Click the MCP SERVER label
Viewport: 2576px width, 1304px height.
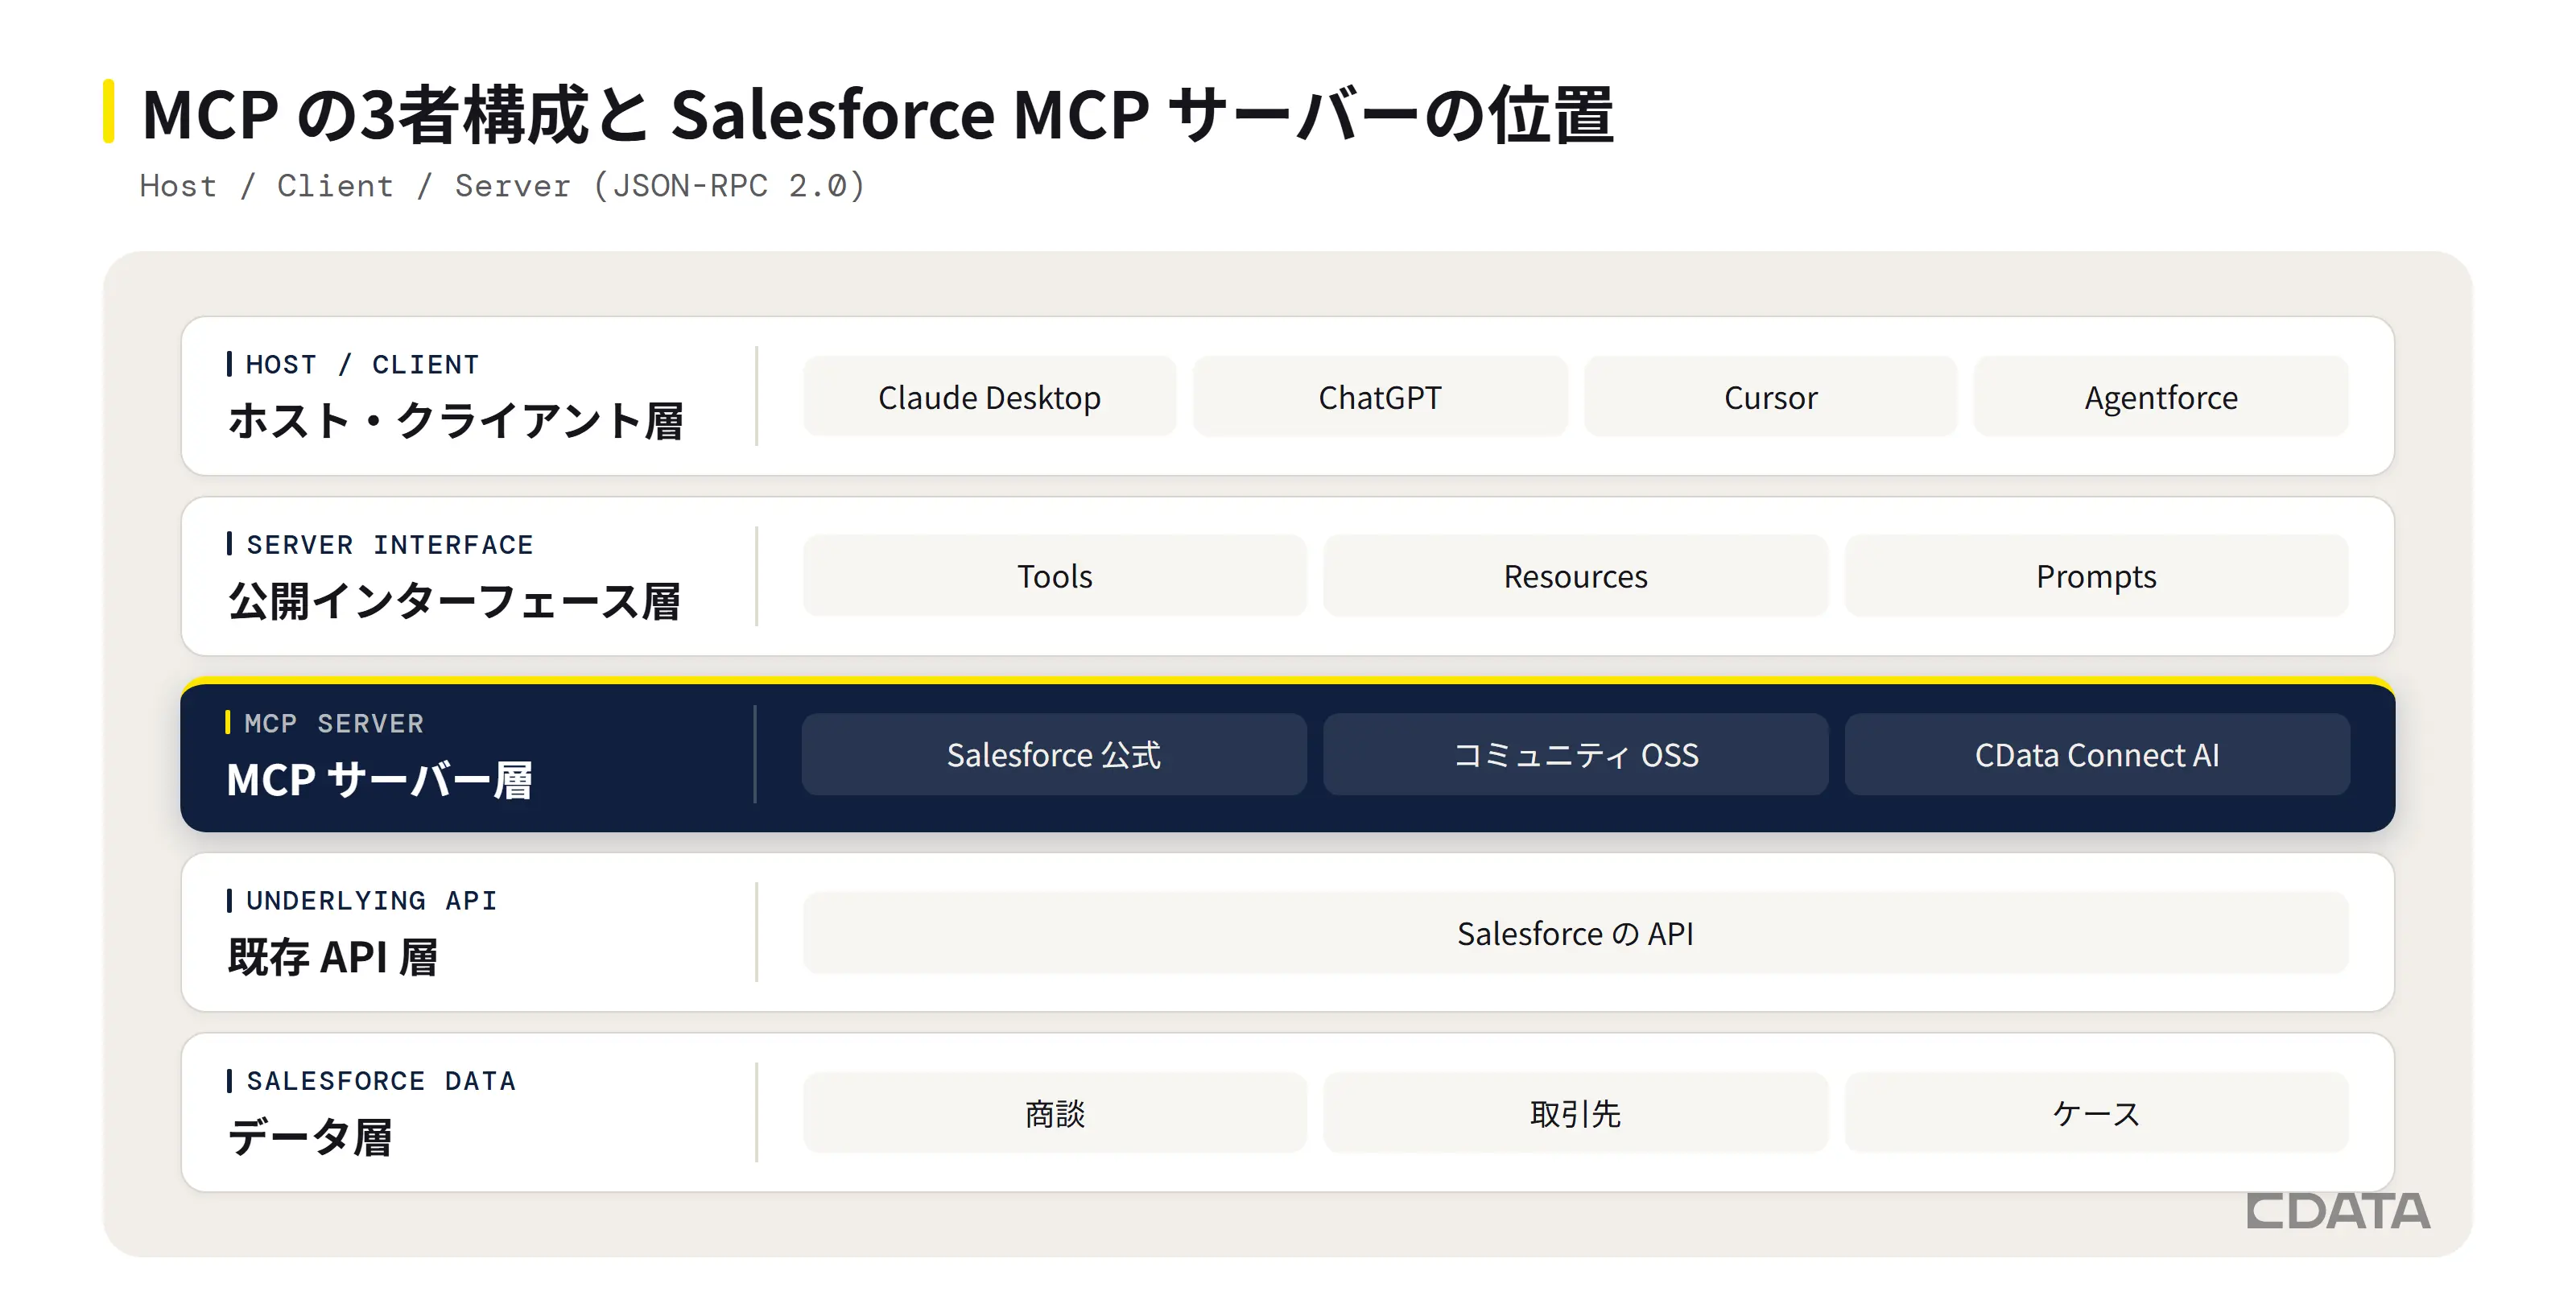click(334, 723)
